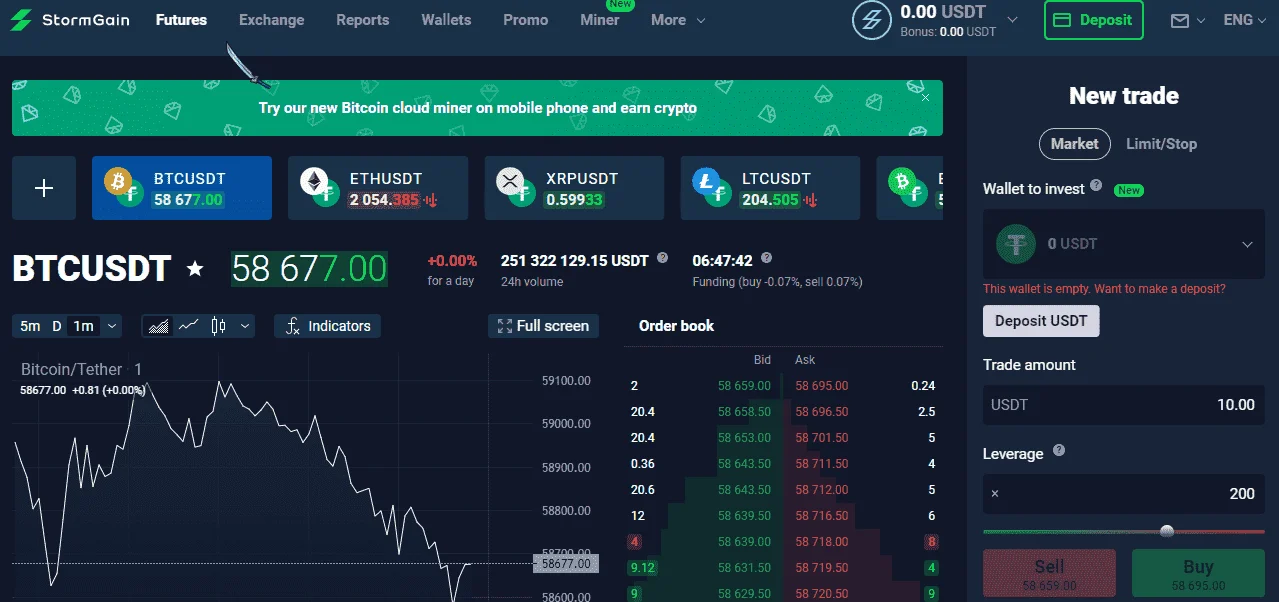1279x602 pixels.
Task: Click the Bitcoin cloud miner promo banner text
Action: (x=477, y=108)
